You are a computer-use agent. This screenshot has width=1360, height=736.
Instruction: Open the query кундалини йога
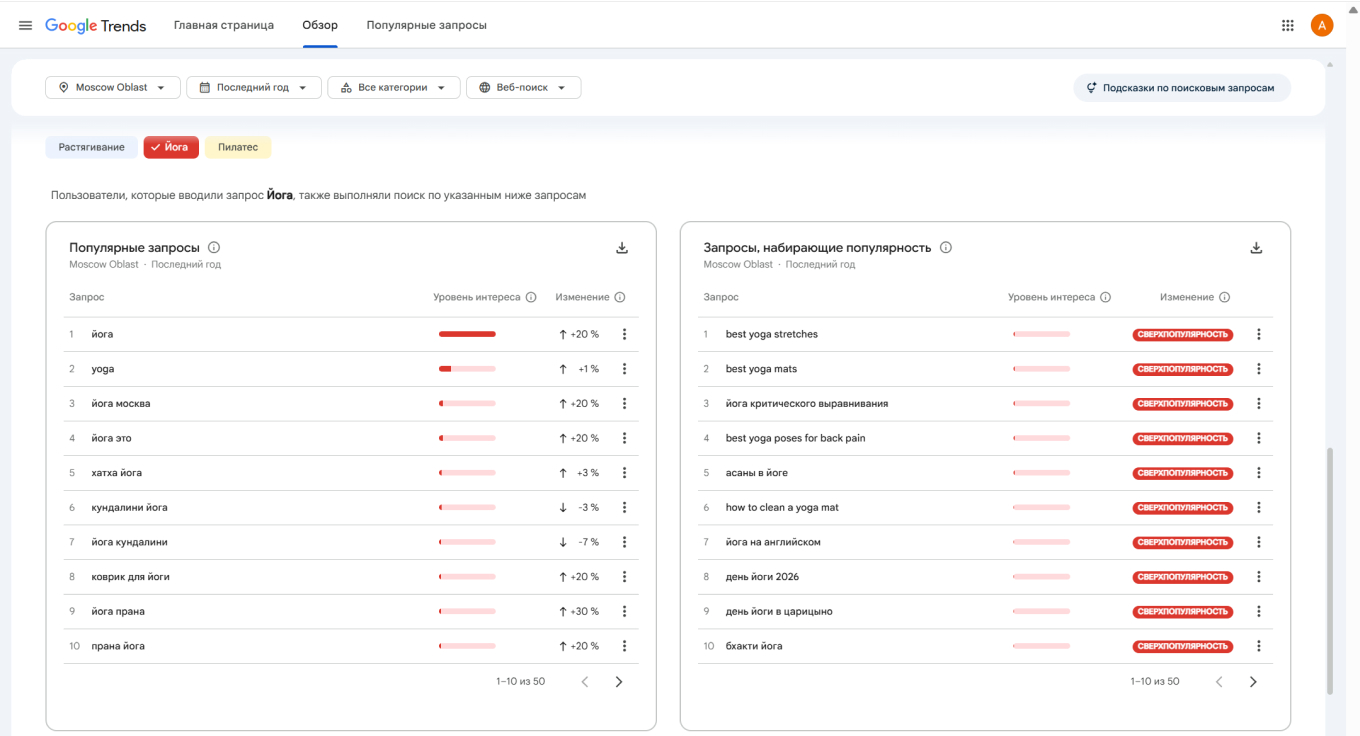coord(129,508)
